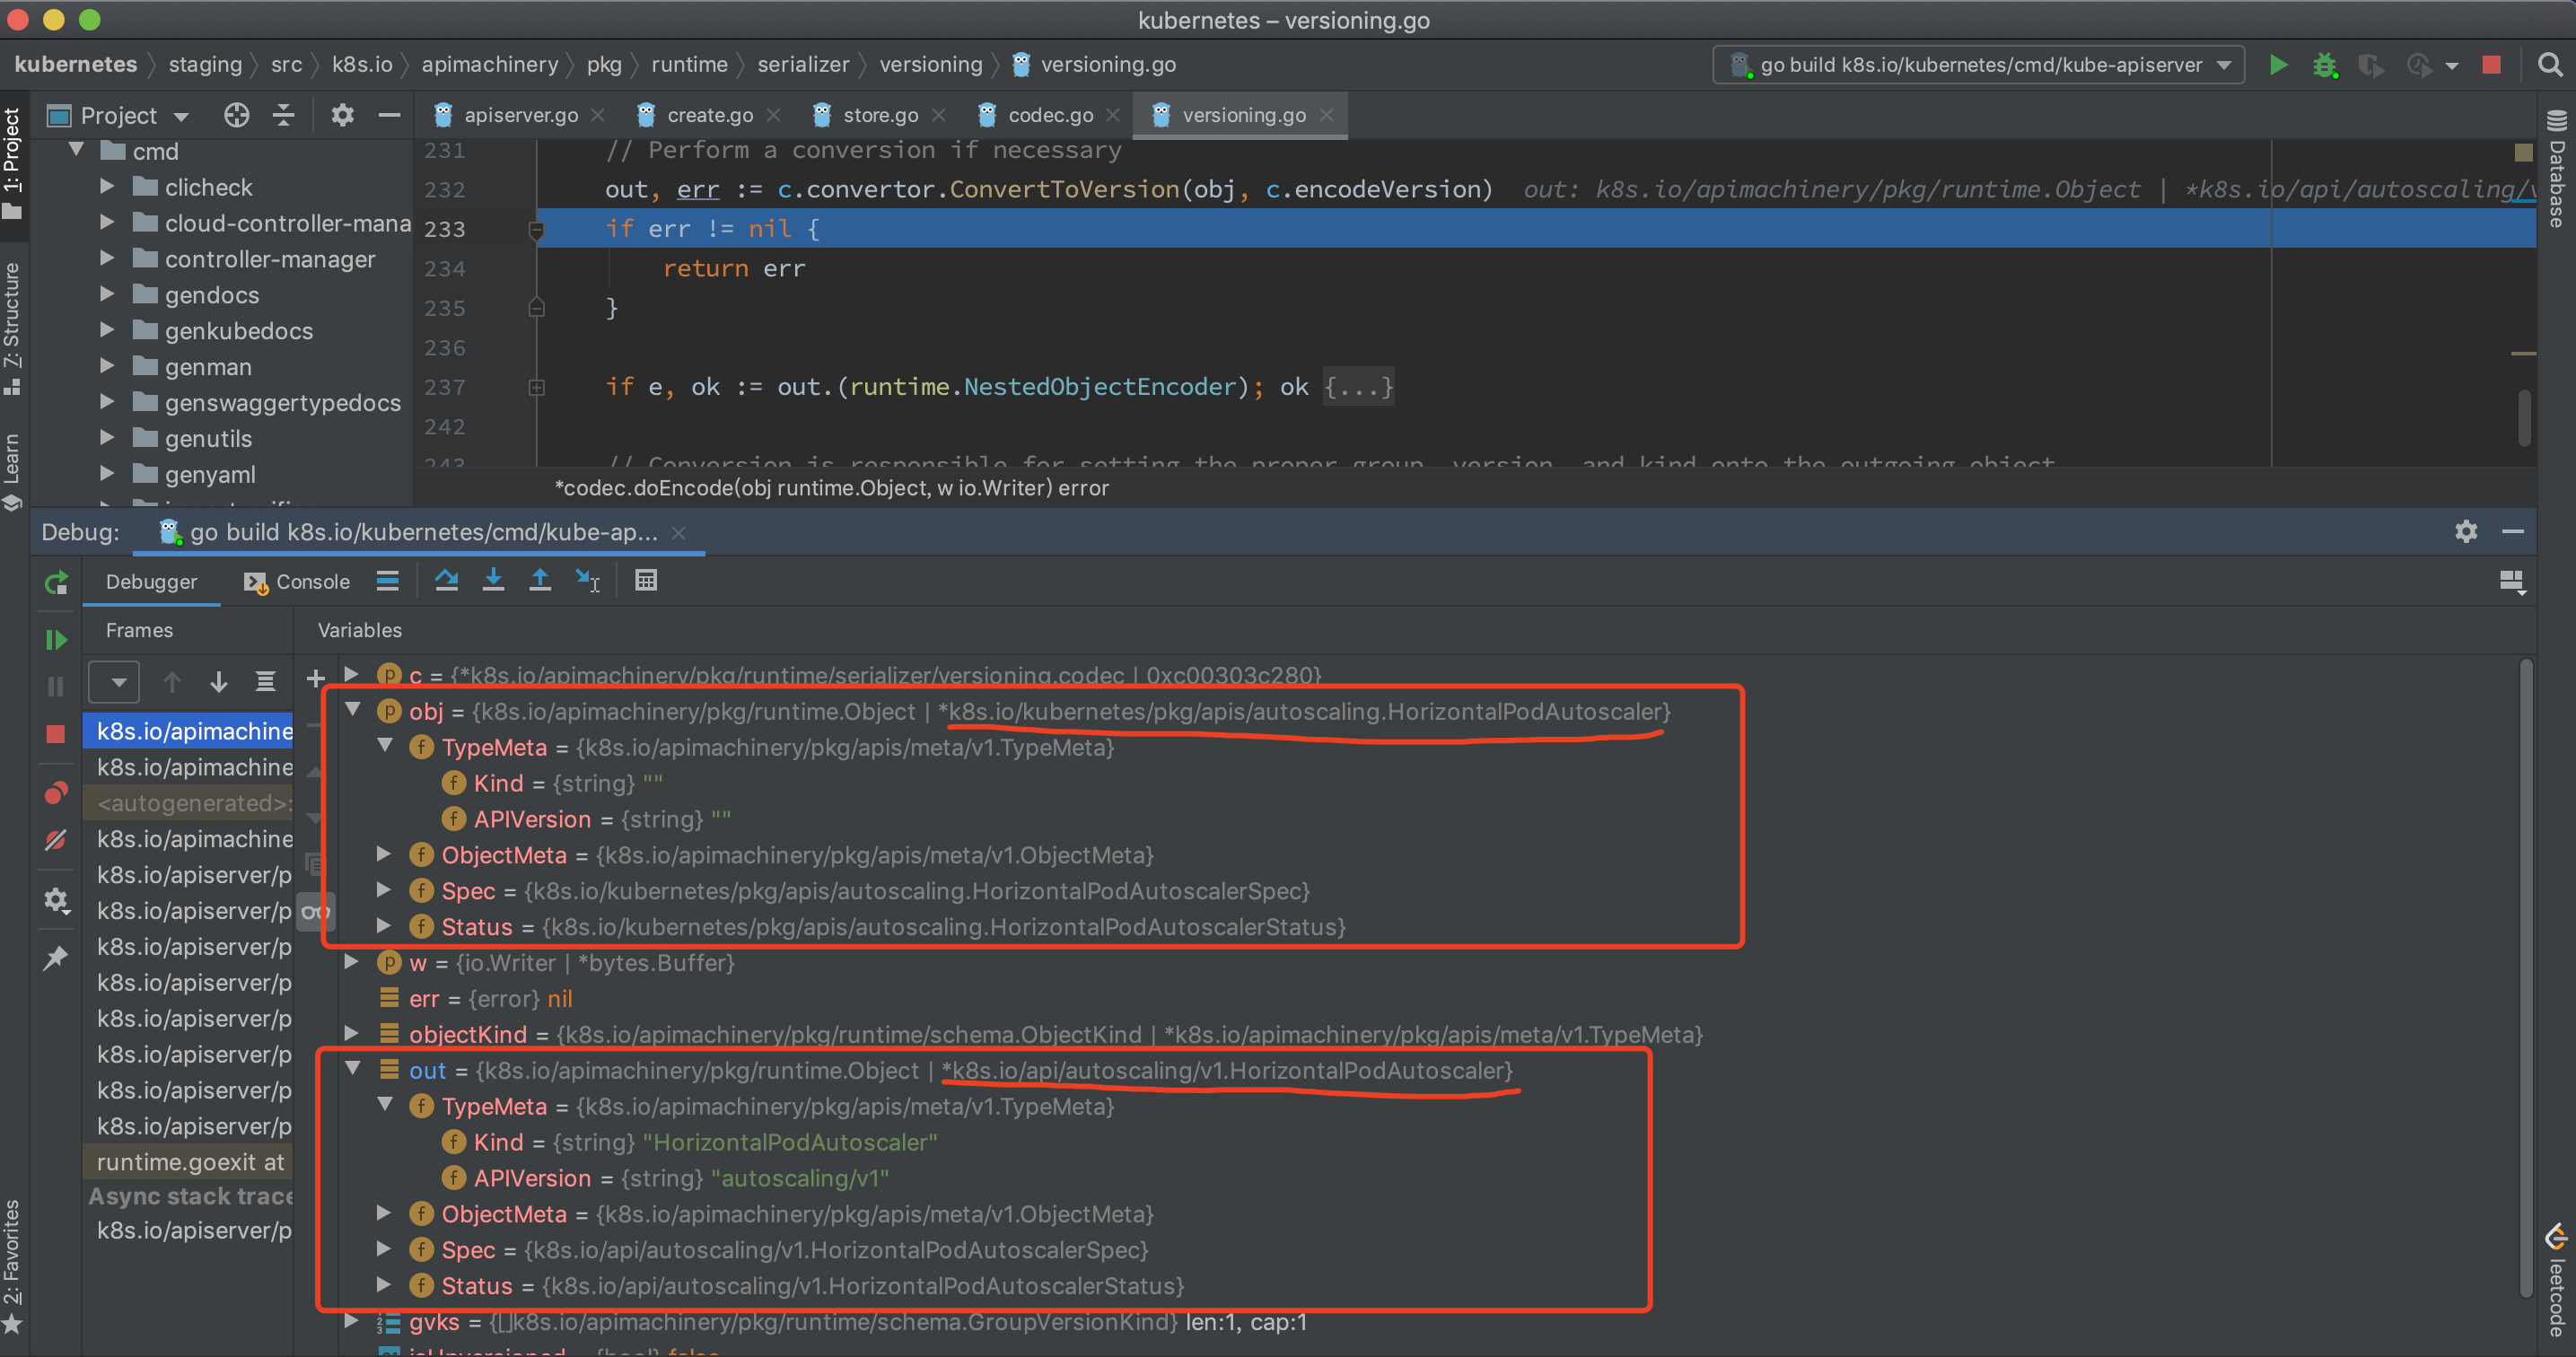Image resolution: width=2576 pixels, height=1357 pixels.
Task: Open the Console debug tab
Action: point(298,582)
